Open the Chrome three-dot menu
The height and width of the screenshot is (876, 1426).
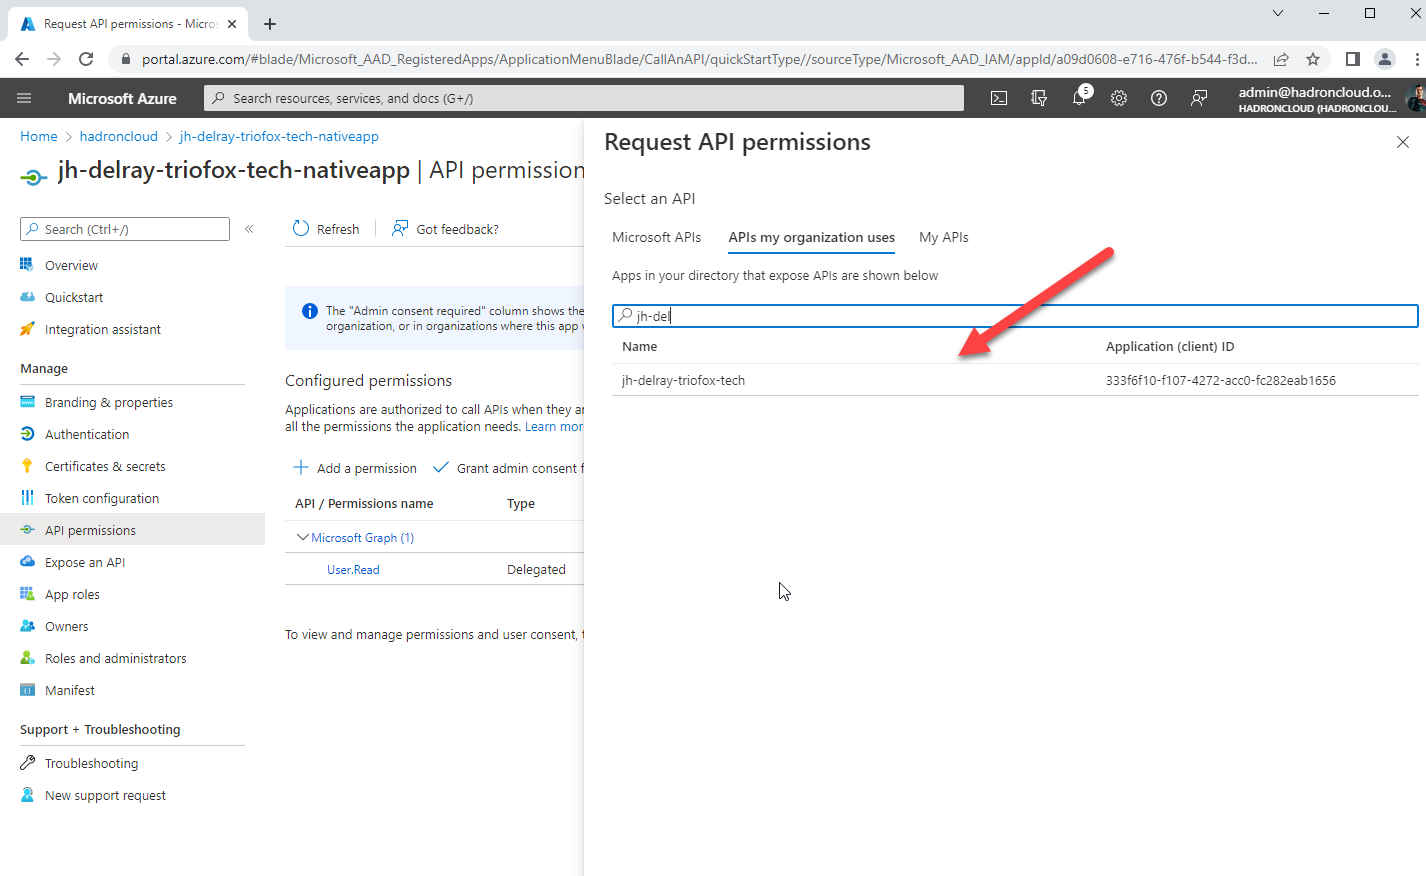1417,59
